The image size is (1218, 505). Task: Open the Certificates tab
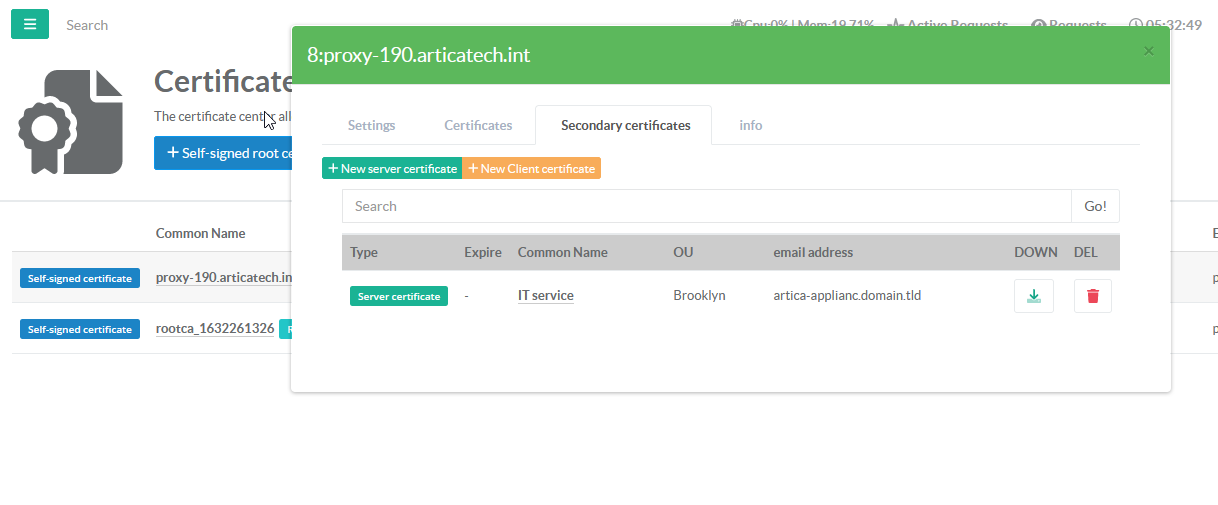tap(478, 125)
